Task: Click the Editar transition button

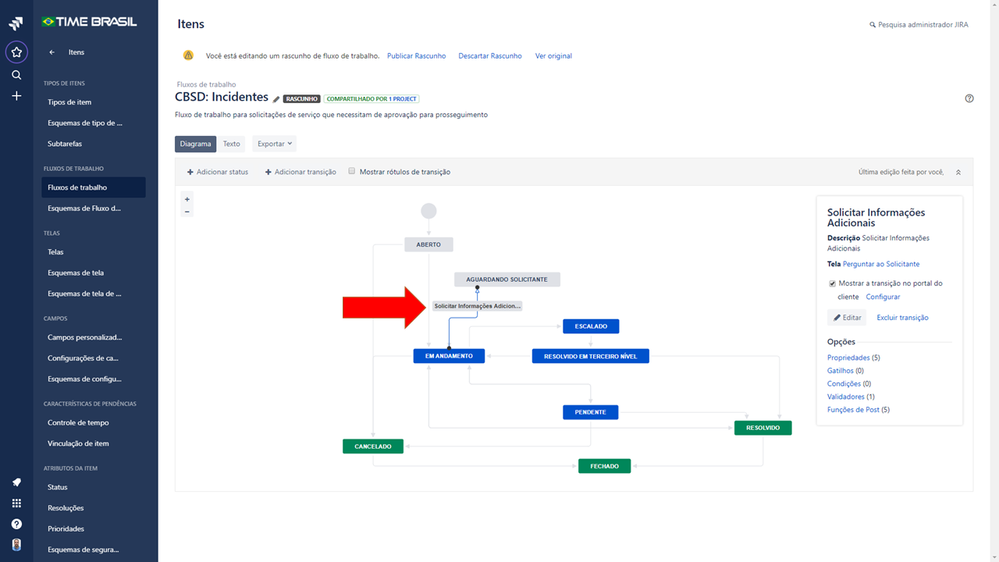Action: [847, 317]
